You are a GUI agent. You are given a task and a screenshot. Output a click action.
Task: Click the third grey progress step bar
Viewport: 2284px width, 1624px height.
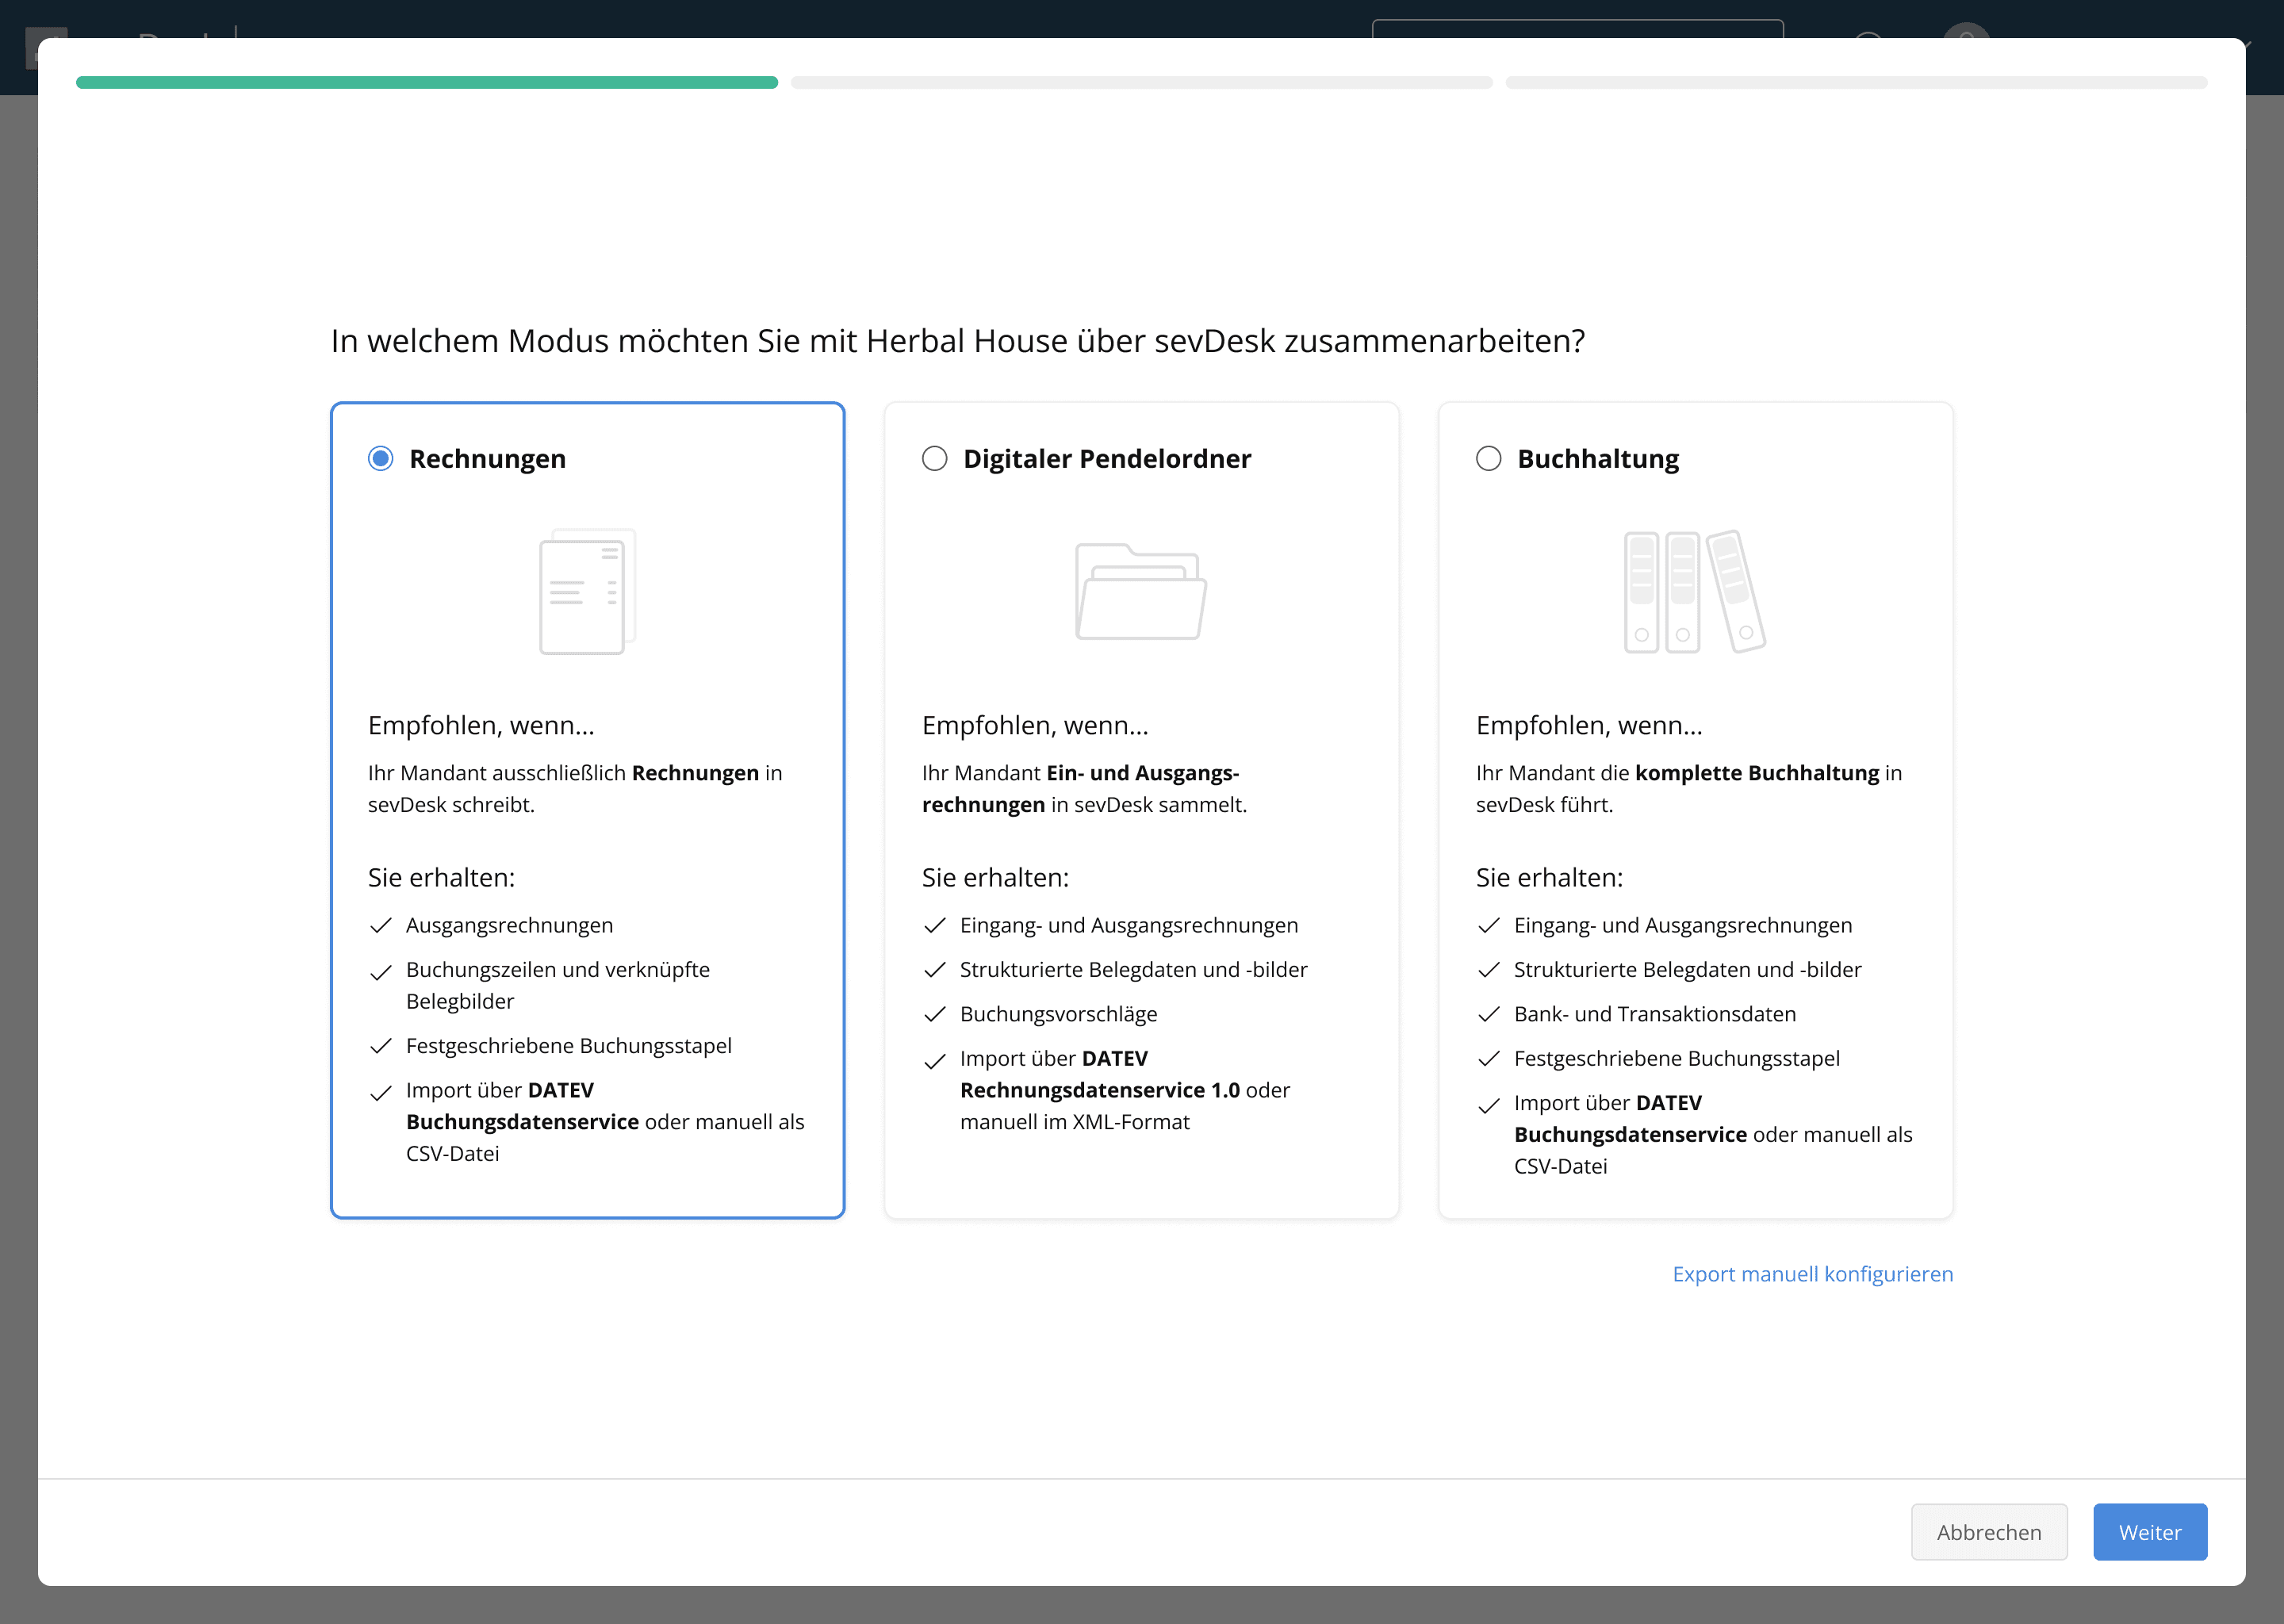[1856, 82]
